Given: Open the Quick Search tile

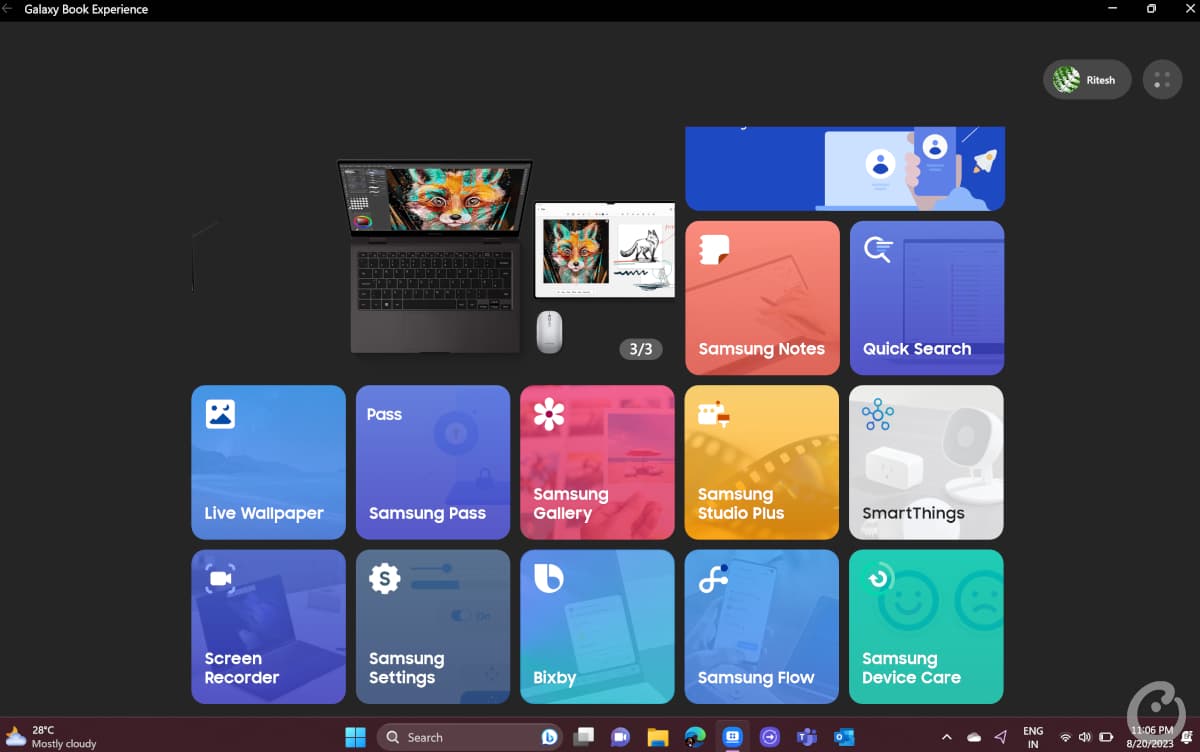Looking at the screenshot, I should tap(927, 298).
